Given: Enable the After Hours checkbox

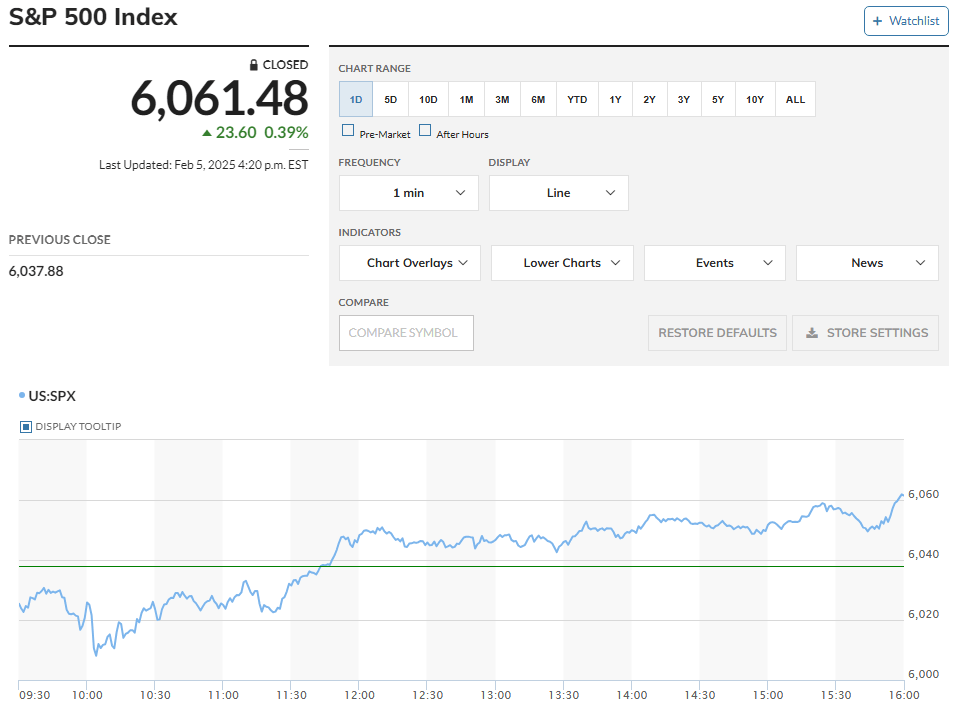Looking at the screenshot, I should click(x=425, y=131).
